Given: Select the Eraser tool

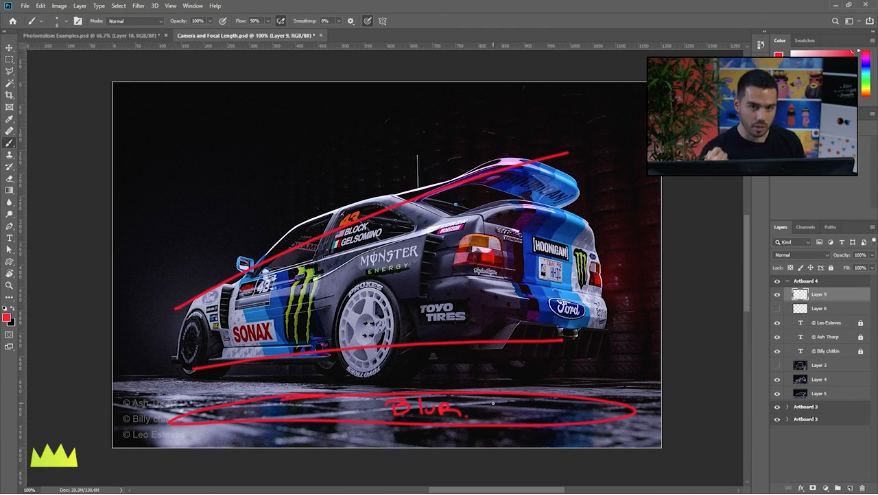Looking at the screenshot, I should click(9, 179).
